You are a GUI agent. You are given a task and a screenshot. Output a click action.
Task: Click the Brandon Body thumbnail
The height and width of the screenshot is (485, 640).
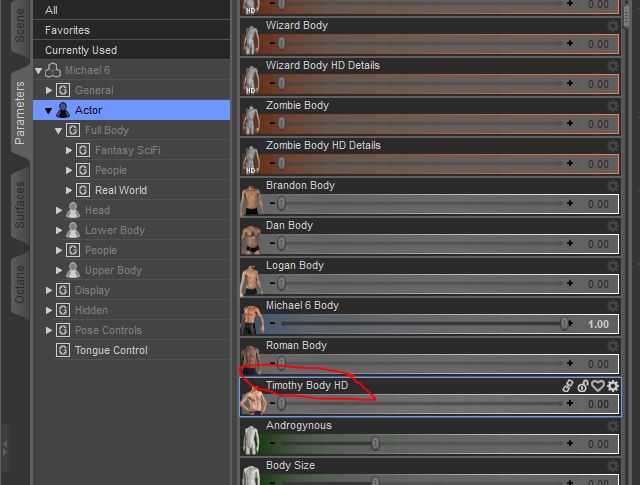click(x=251, y=200)
